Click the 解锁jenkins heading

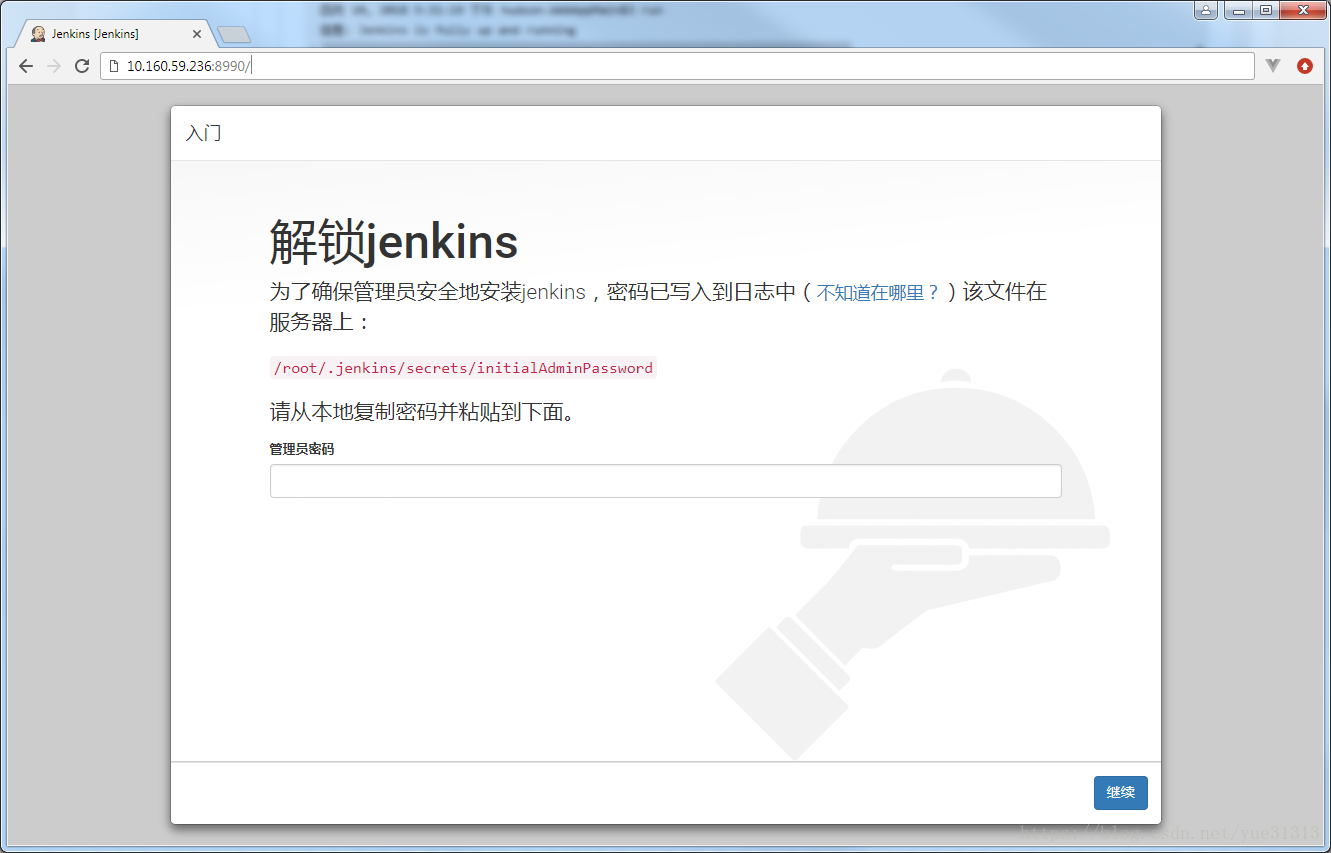coord(394,242)
